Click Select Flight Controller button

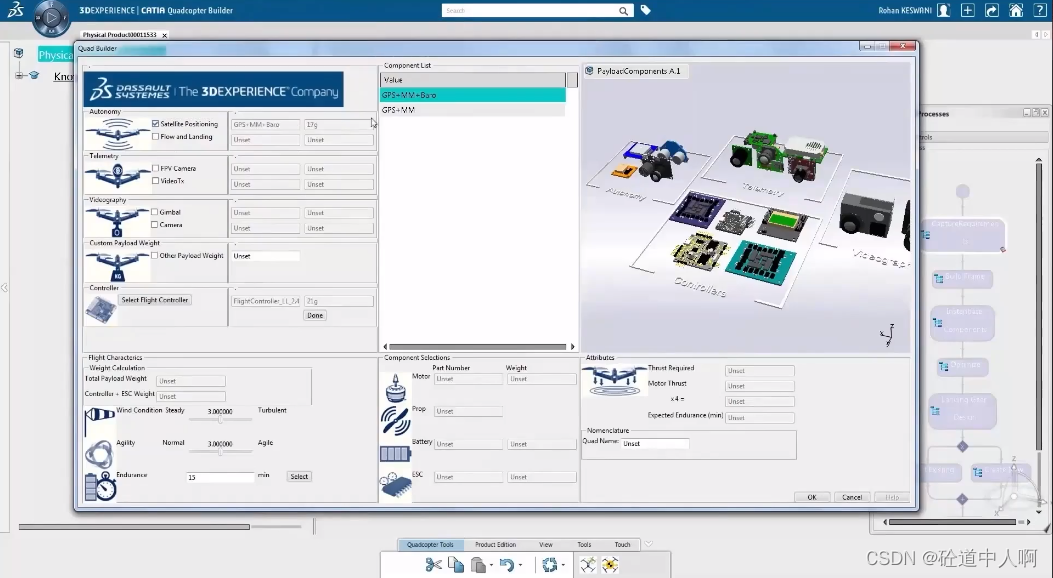pos(155,300)
